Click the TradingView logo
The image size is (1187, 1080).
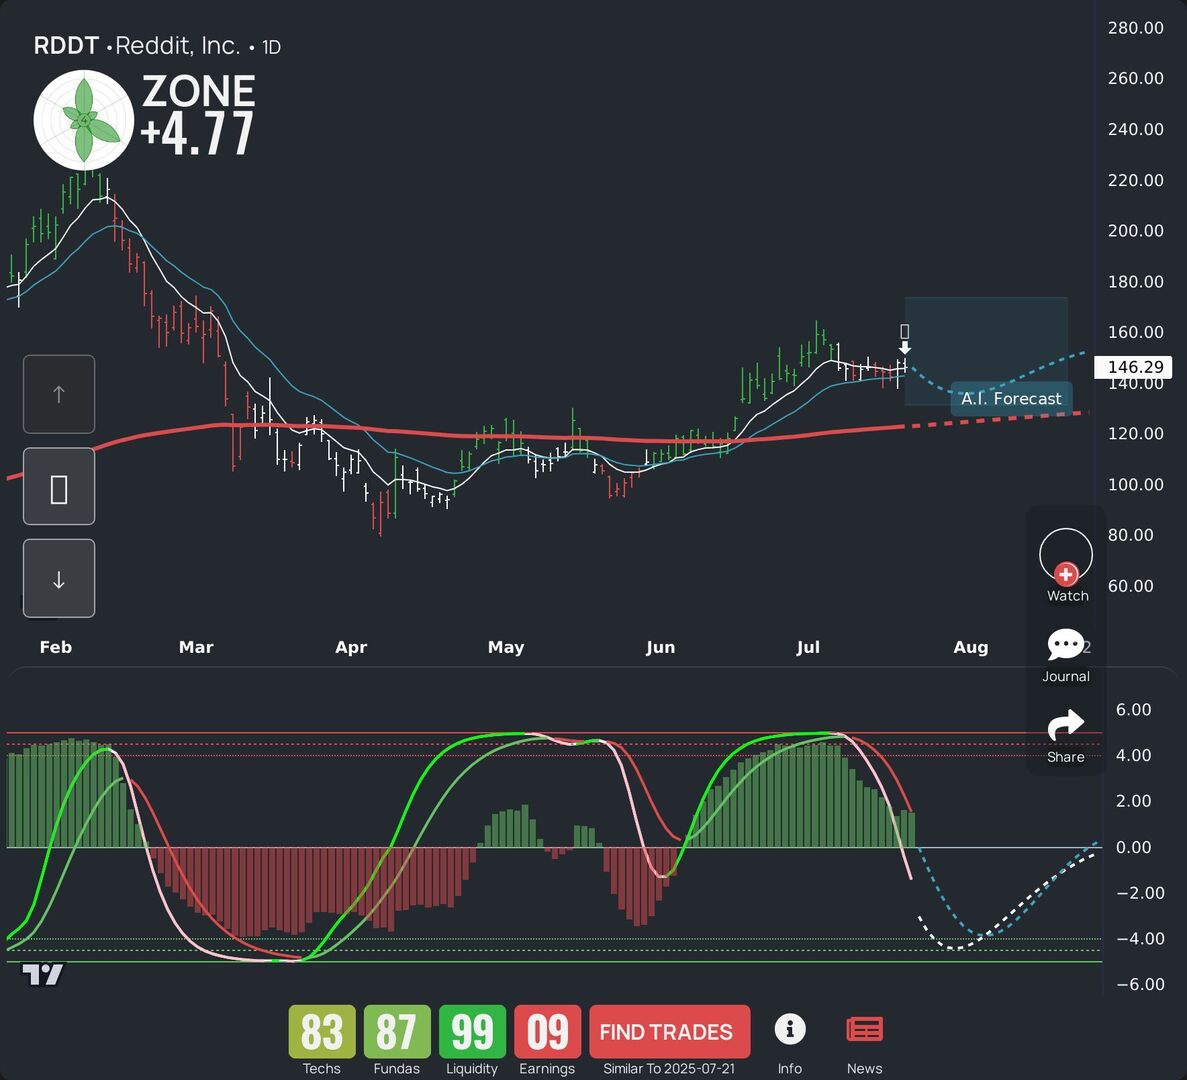click(42, 975)
